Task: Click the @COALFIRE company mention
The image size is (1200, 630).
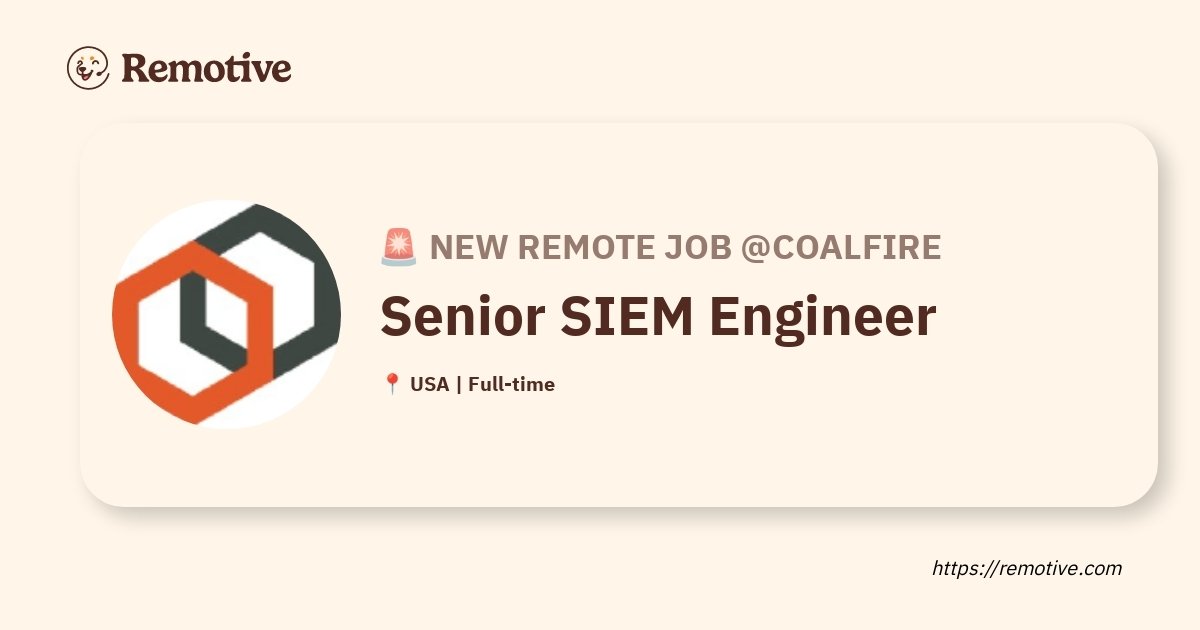Action: (841, 247)
